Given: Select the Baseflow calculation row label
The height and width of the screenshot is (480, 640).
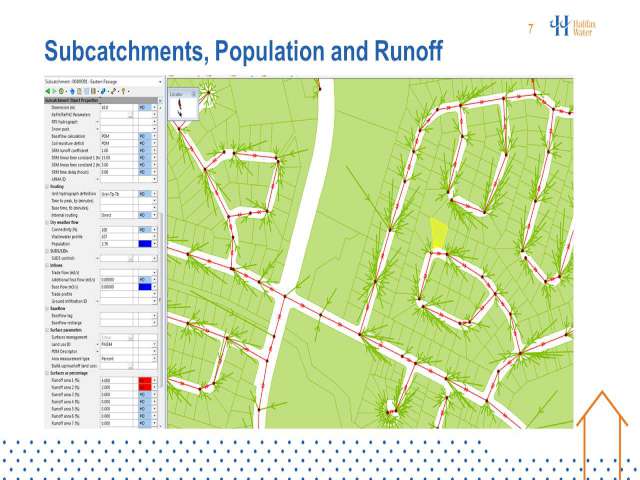Looking at the screenshot, I should click(68, 136).
